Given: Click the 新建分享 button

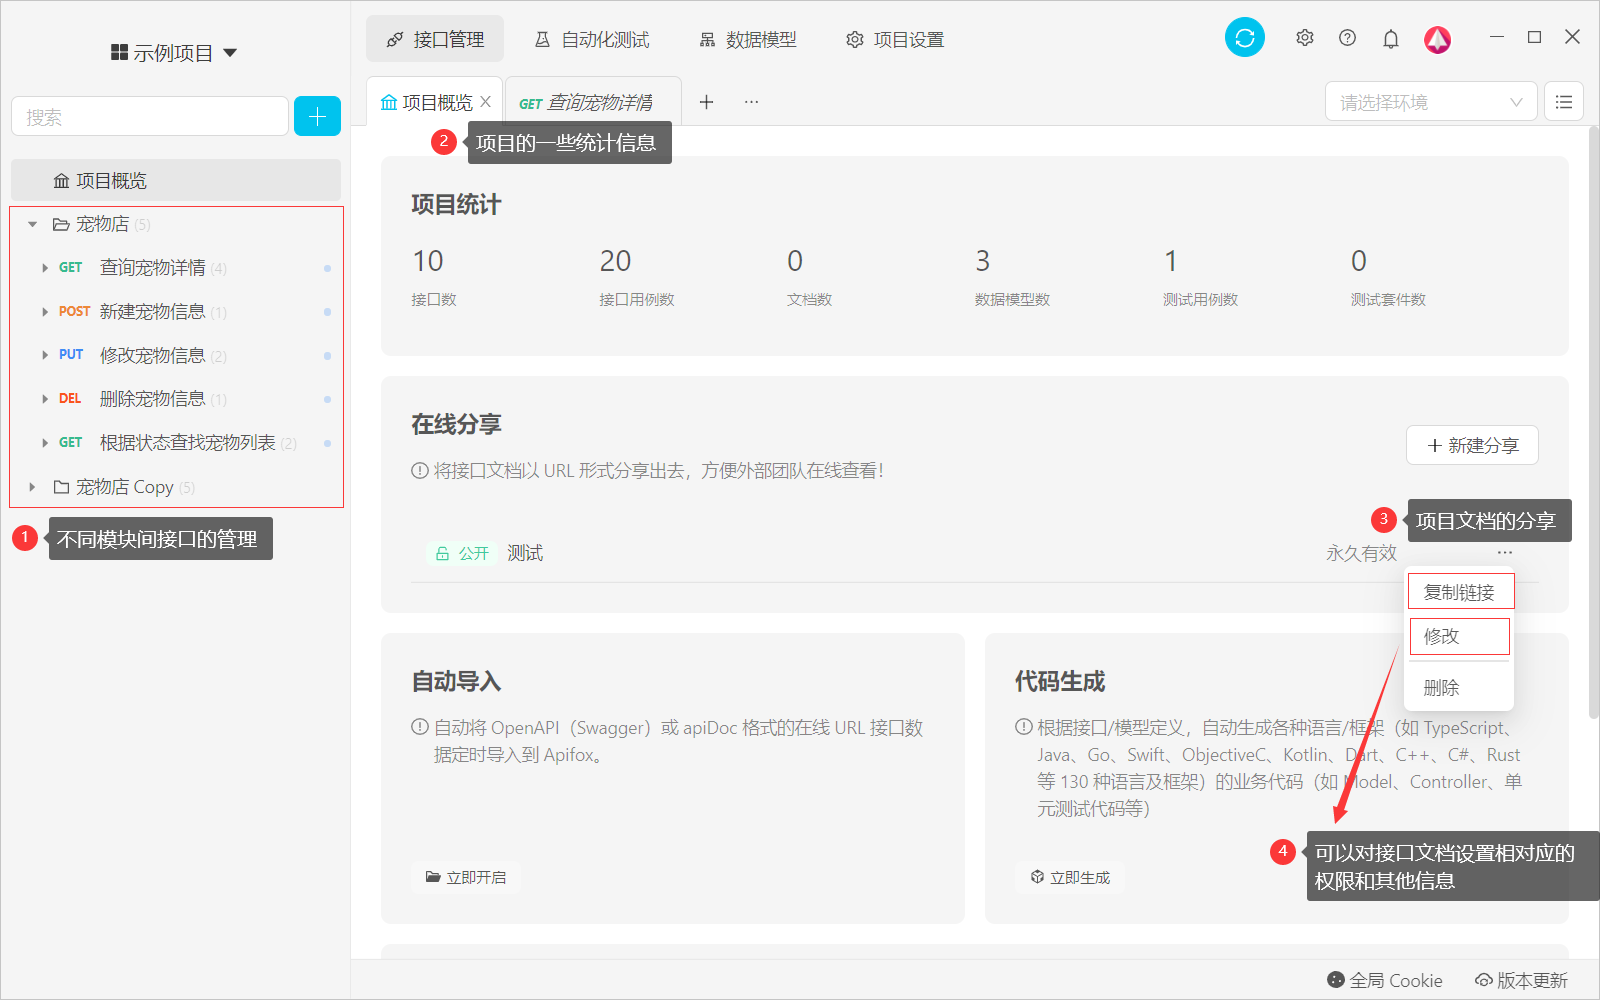Looking at the screenshot, I should pyautogui.click(x=1472, y=445).
